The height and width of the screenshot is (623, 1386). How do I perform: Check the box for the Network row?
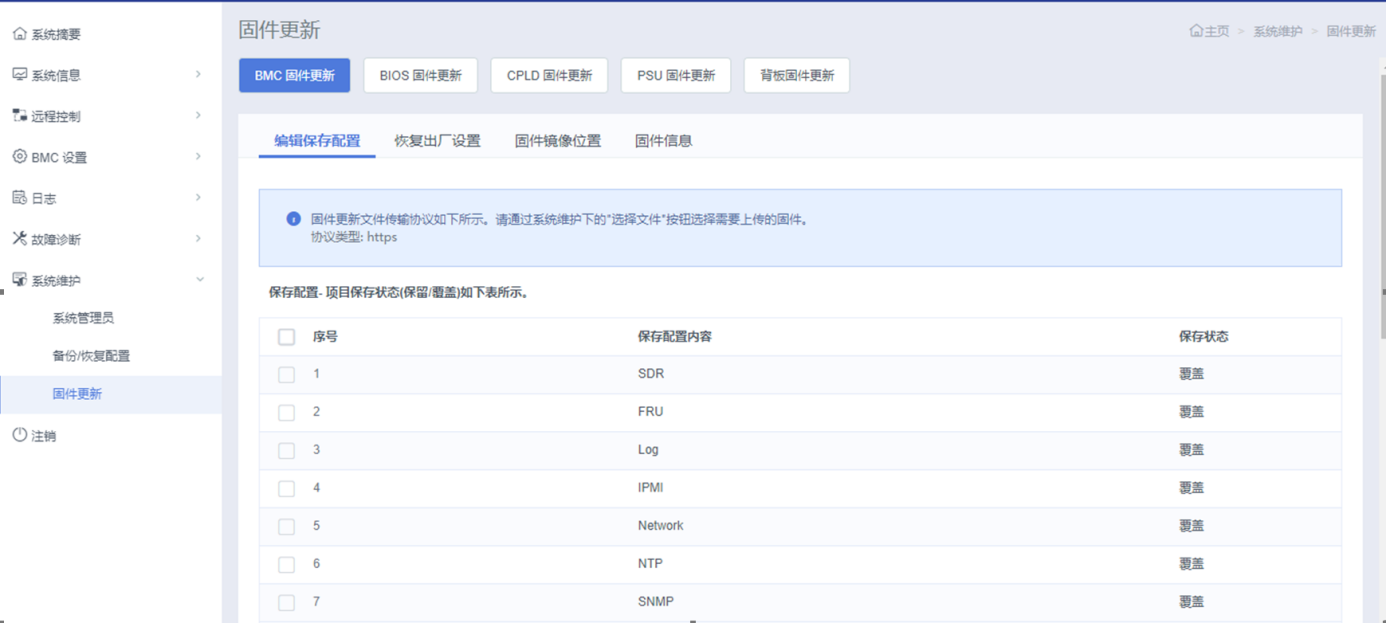click(x=287, y=527)
